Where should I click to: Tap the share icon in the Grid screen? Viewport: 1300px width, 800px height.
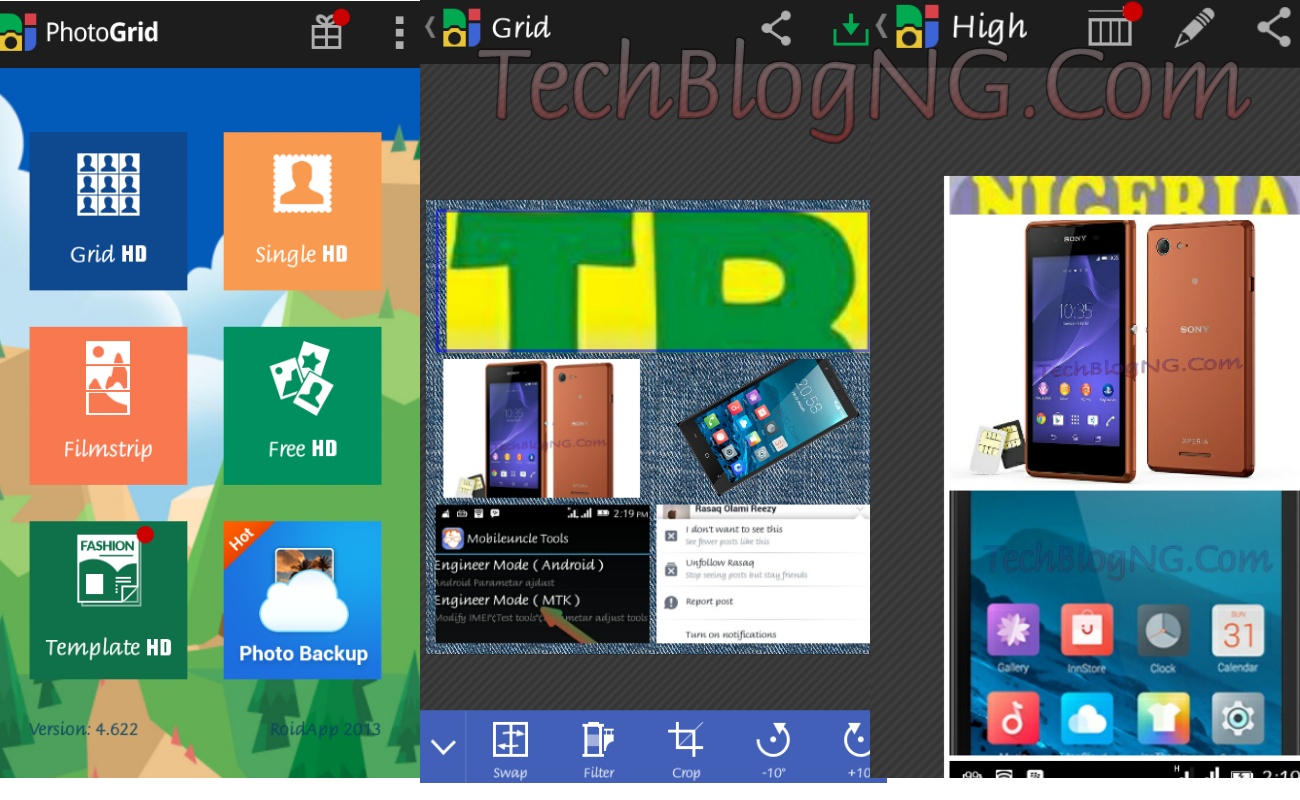click(777, 28)
